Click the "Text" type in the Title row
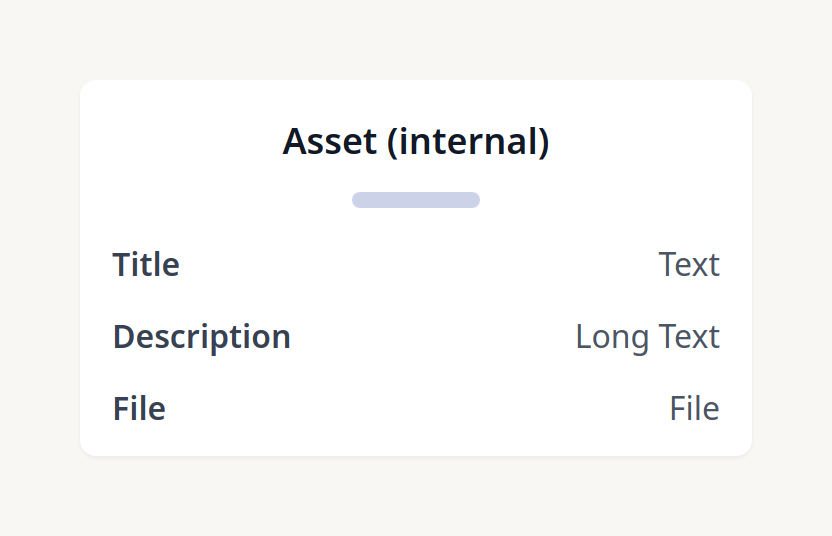Image resolution: width=832 pixels, height=536 pixels. click(689, 265)
